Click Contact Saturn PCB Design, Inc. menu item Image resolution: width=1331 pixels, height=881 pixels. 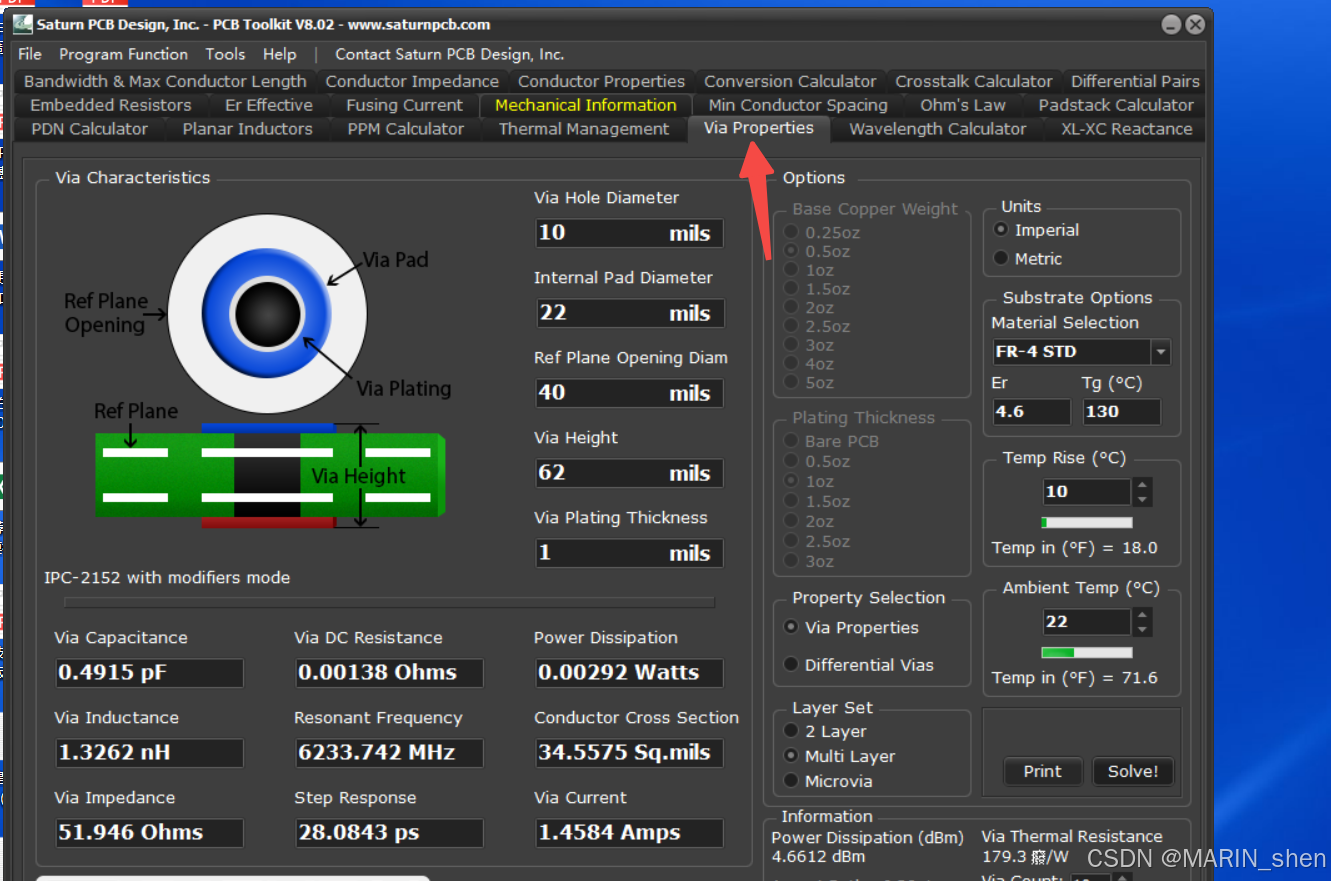pos(449,54)
